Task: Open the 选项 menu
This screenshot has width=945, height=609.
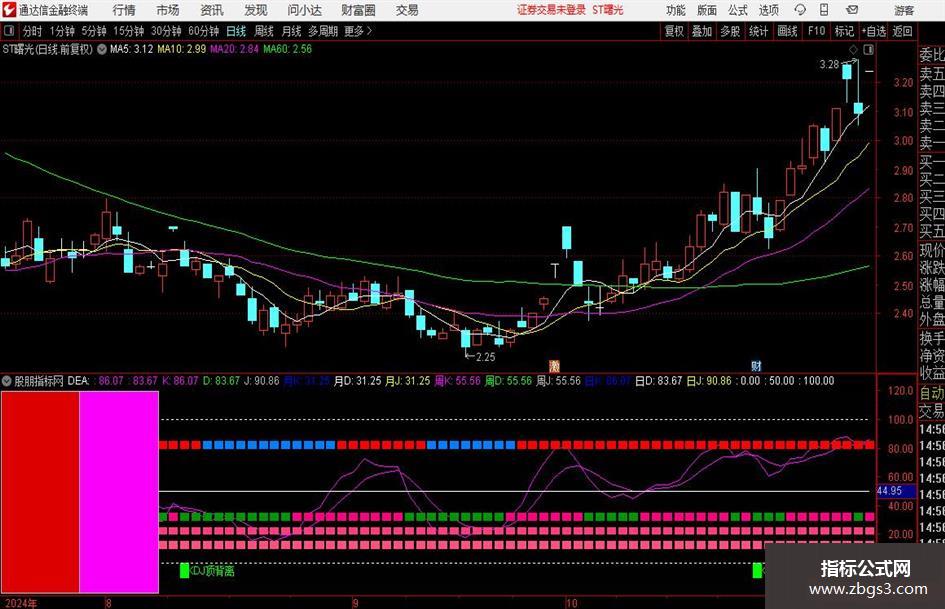Action: coord(768,10)
